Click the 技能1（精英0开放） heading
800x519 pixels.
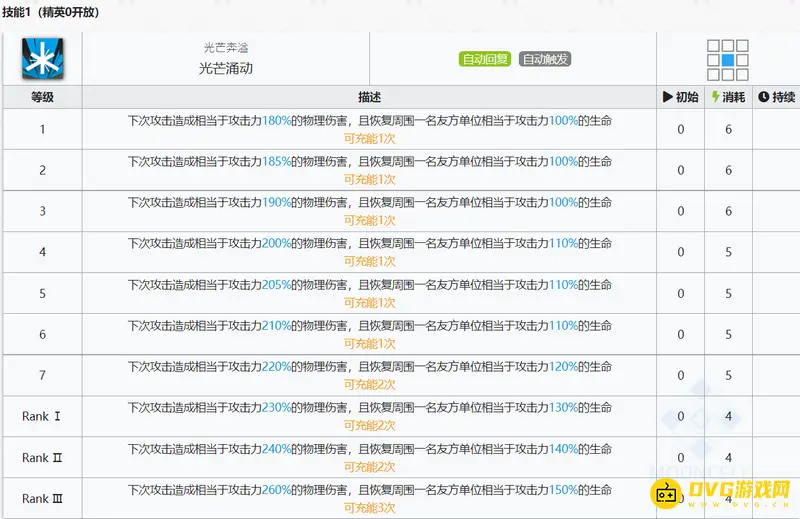51,12
